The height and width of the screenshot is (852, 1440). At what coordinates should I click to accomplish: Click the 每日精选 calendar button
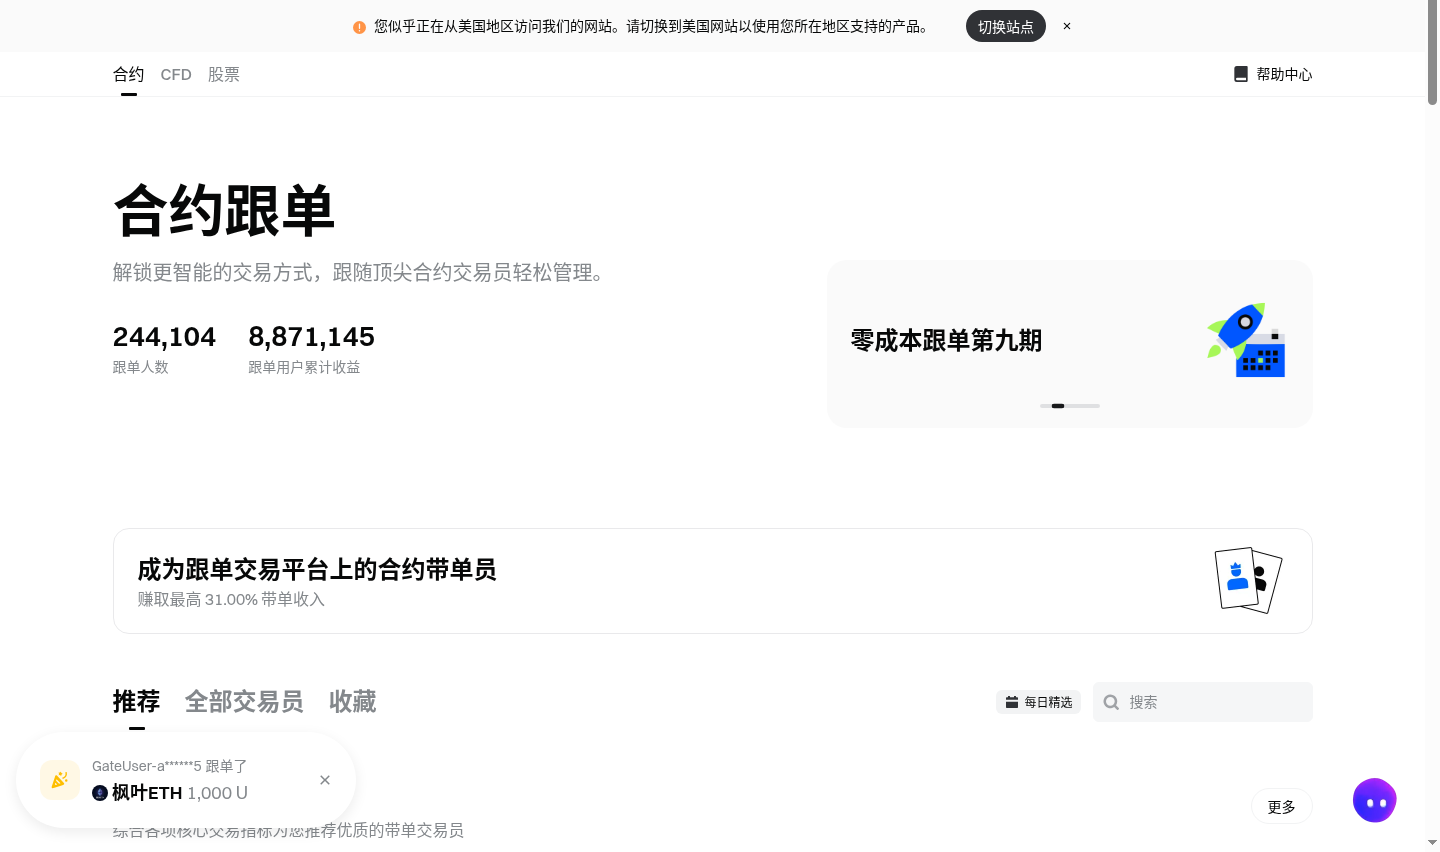(x=1038, y=702)
